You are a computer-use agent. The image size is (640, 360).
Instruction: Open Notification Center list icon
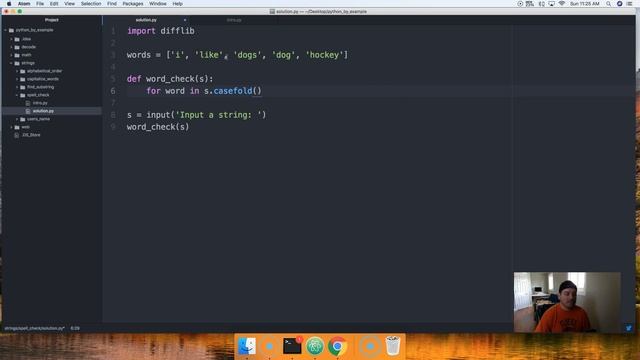click(x=629, y=4)
